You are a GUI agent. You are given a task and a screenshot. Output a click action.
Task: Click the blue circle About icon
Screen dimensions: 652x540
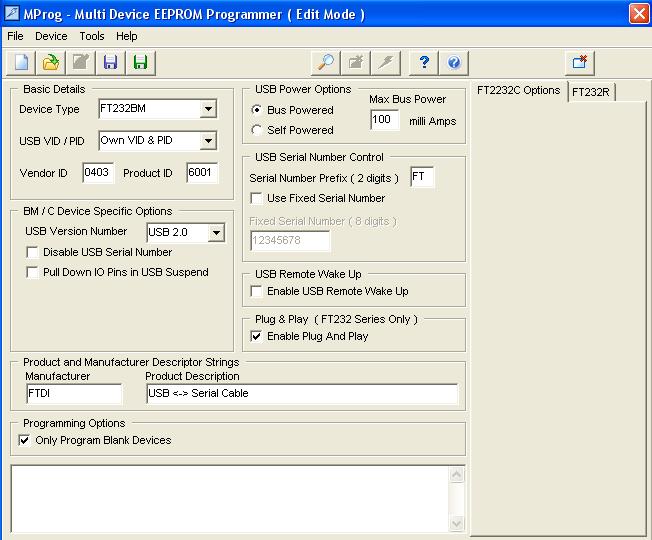coord(453,62)
